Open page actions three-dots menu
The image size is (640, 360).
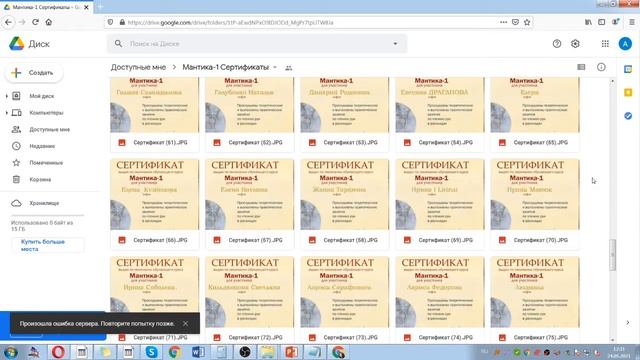tap(503, 22)
